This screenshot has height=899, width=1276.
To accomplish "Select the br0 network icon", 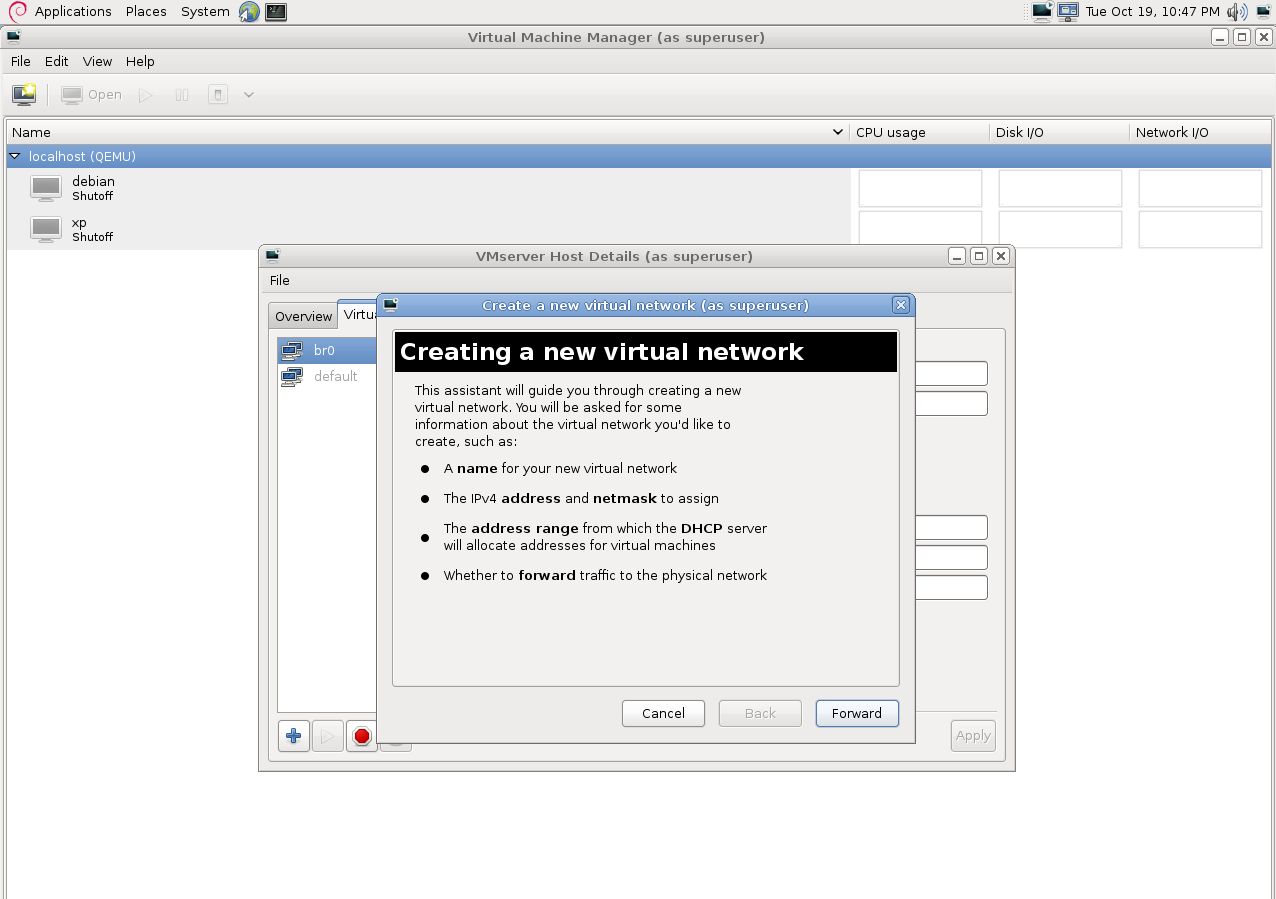I will pyautogui.click(x=292, y=350).
